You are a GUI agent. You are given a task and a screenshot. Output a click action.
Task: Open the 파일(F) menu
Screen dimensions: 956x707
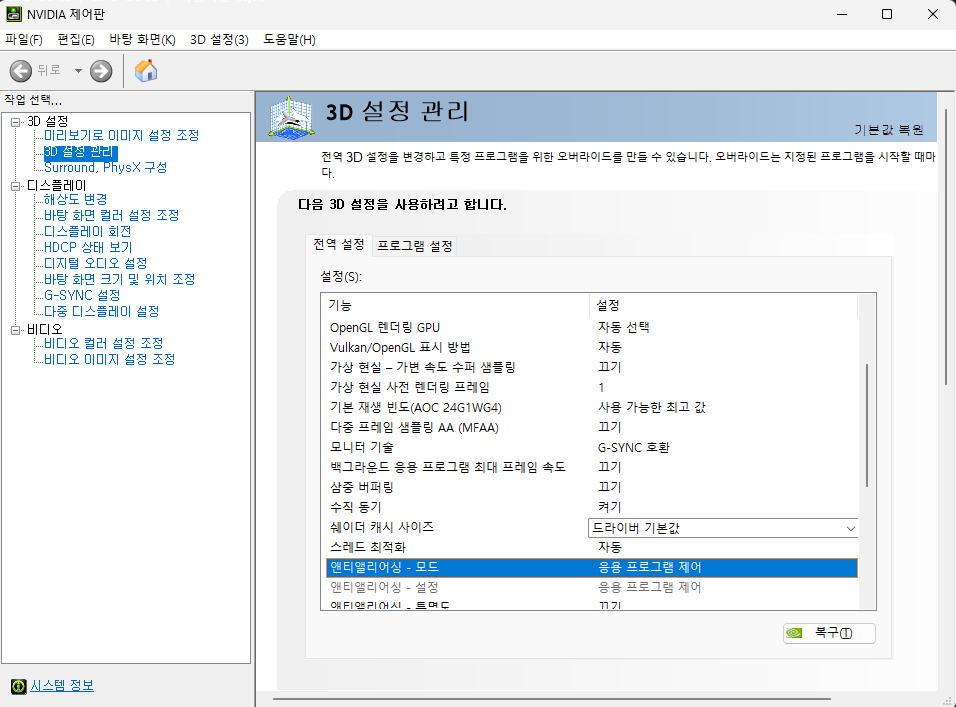pyautogui.click(x=24, y=40)
